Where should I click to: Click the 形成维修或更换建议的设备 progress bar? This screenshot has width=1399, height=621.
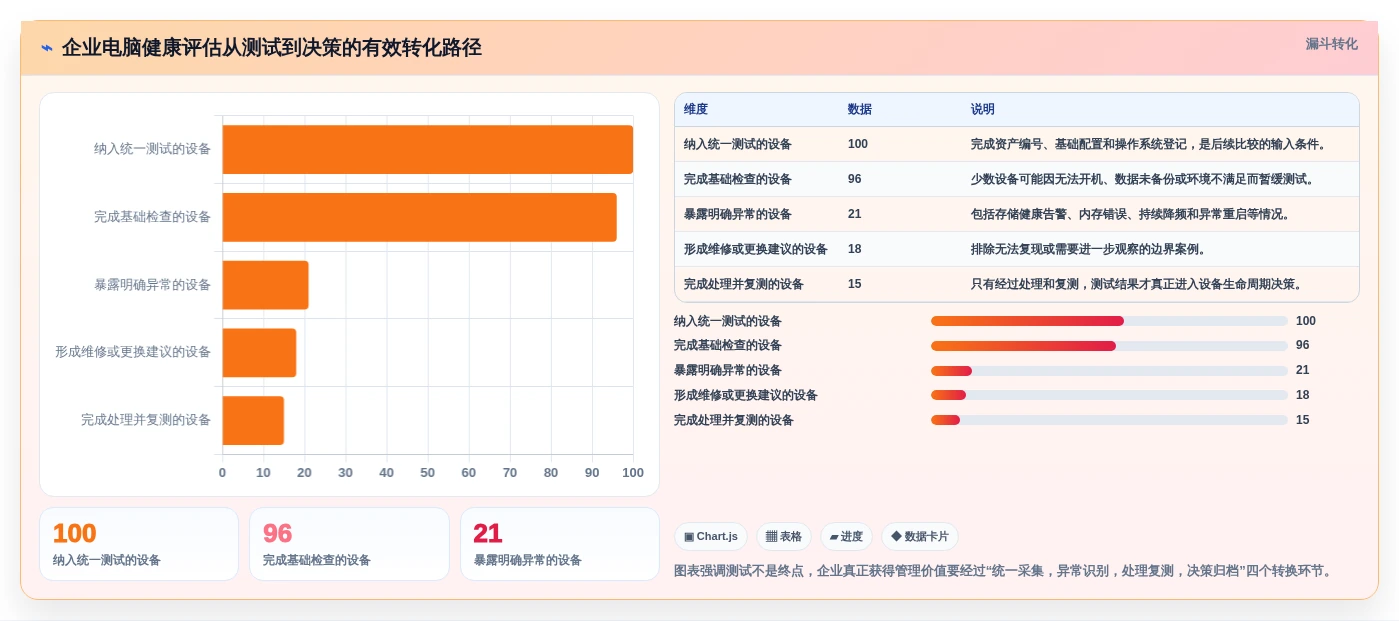1109,395
